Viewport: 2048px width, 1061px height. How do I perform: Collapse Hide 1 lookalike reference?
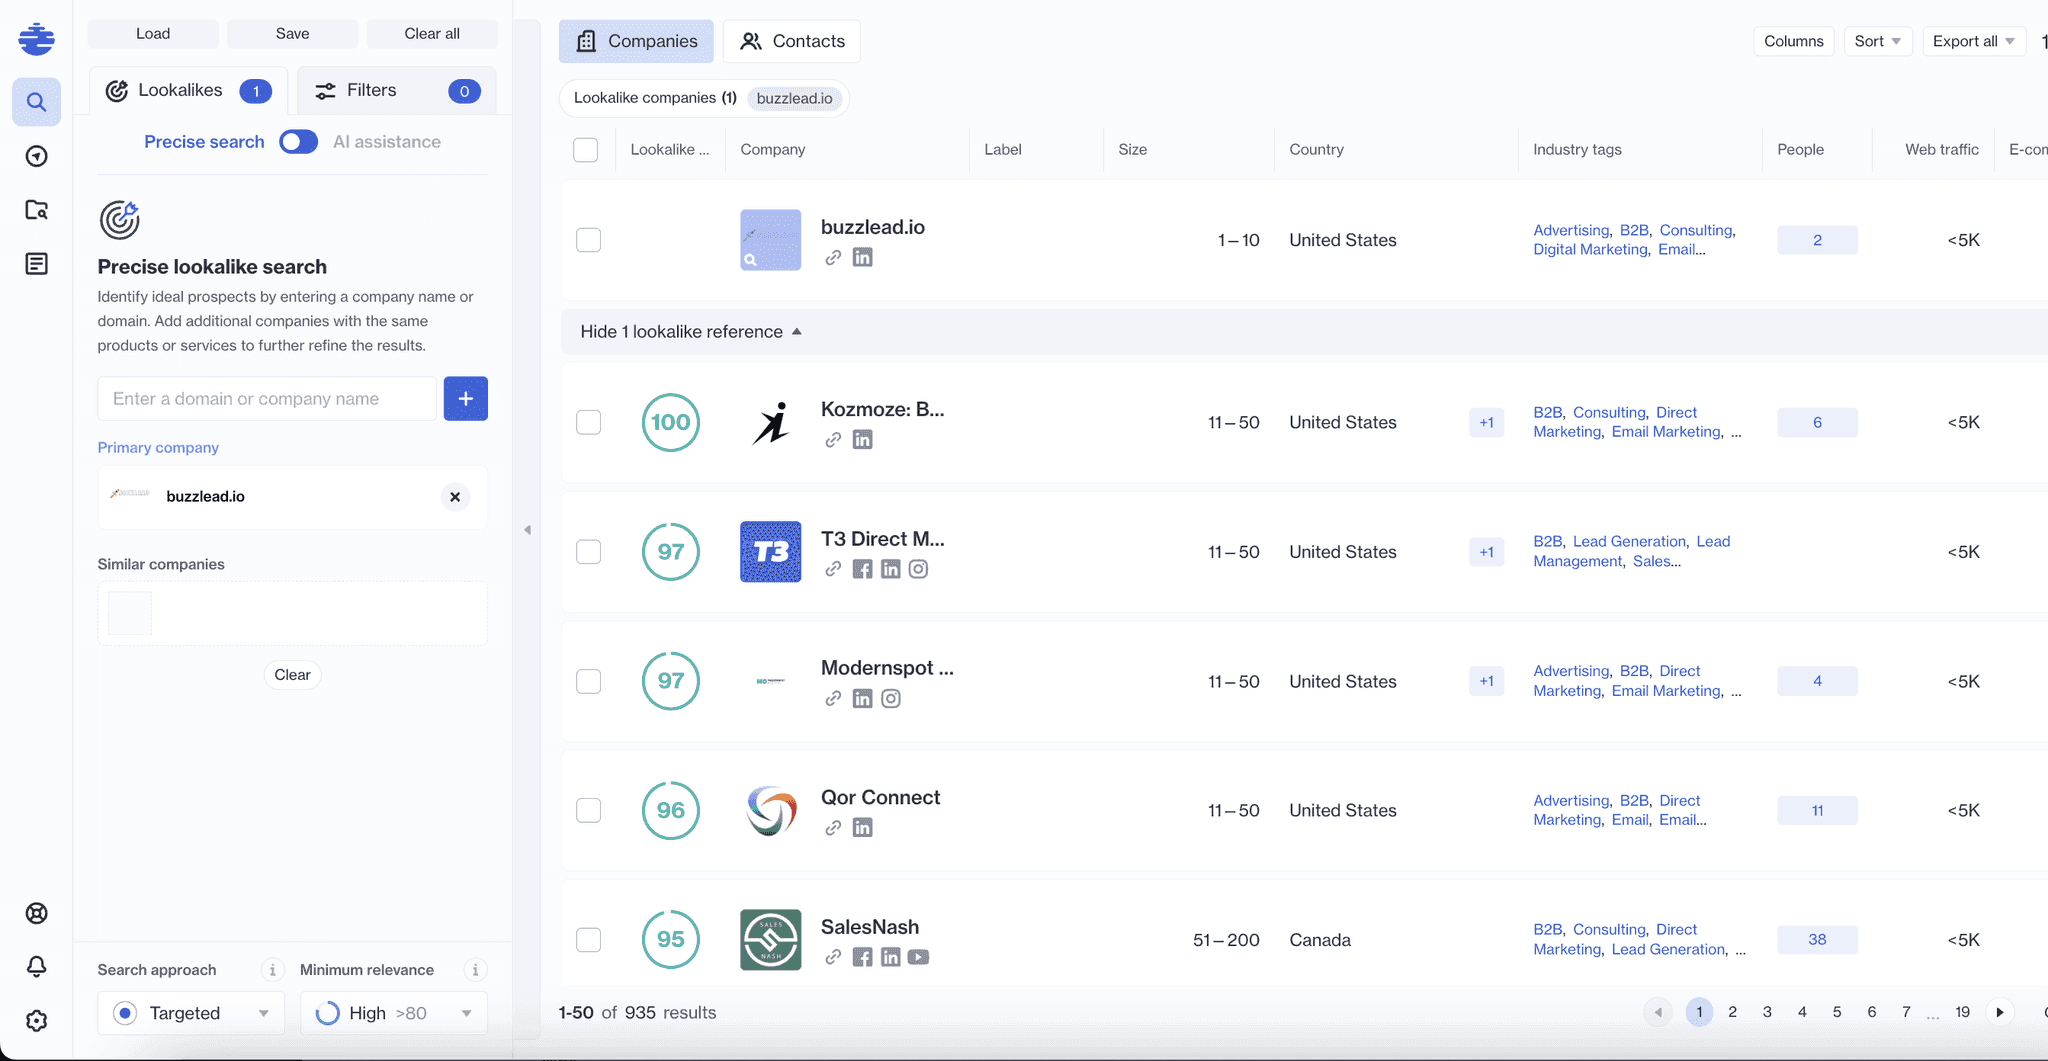(x=691, y=332)
